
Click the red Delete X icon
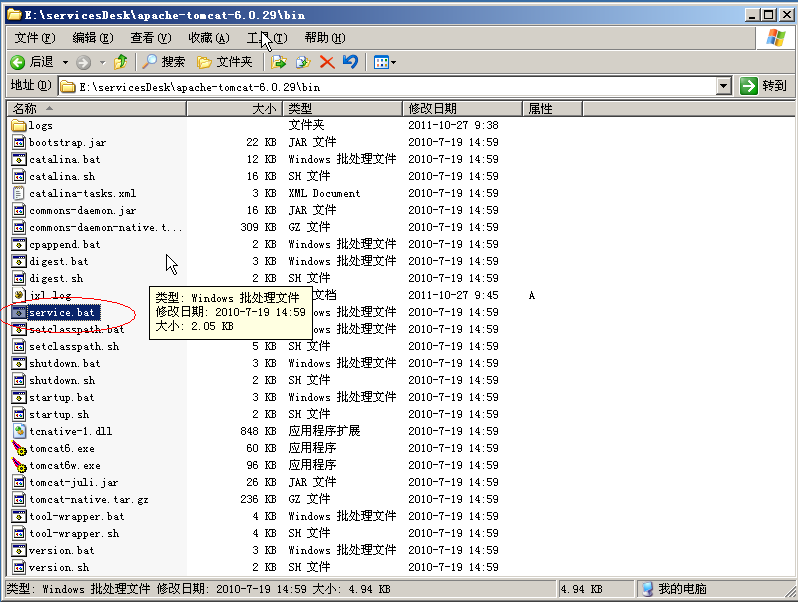(327, 62)
